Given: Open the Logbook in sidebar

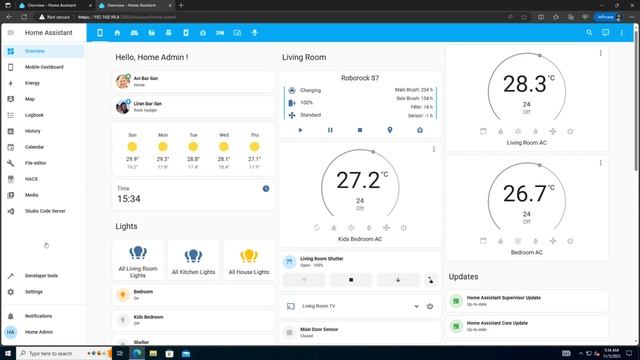Looking at the screenshot, I should [44, 115].
